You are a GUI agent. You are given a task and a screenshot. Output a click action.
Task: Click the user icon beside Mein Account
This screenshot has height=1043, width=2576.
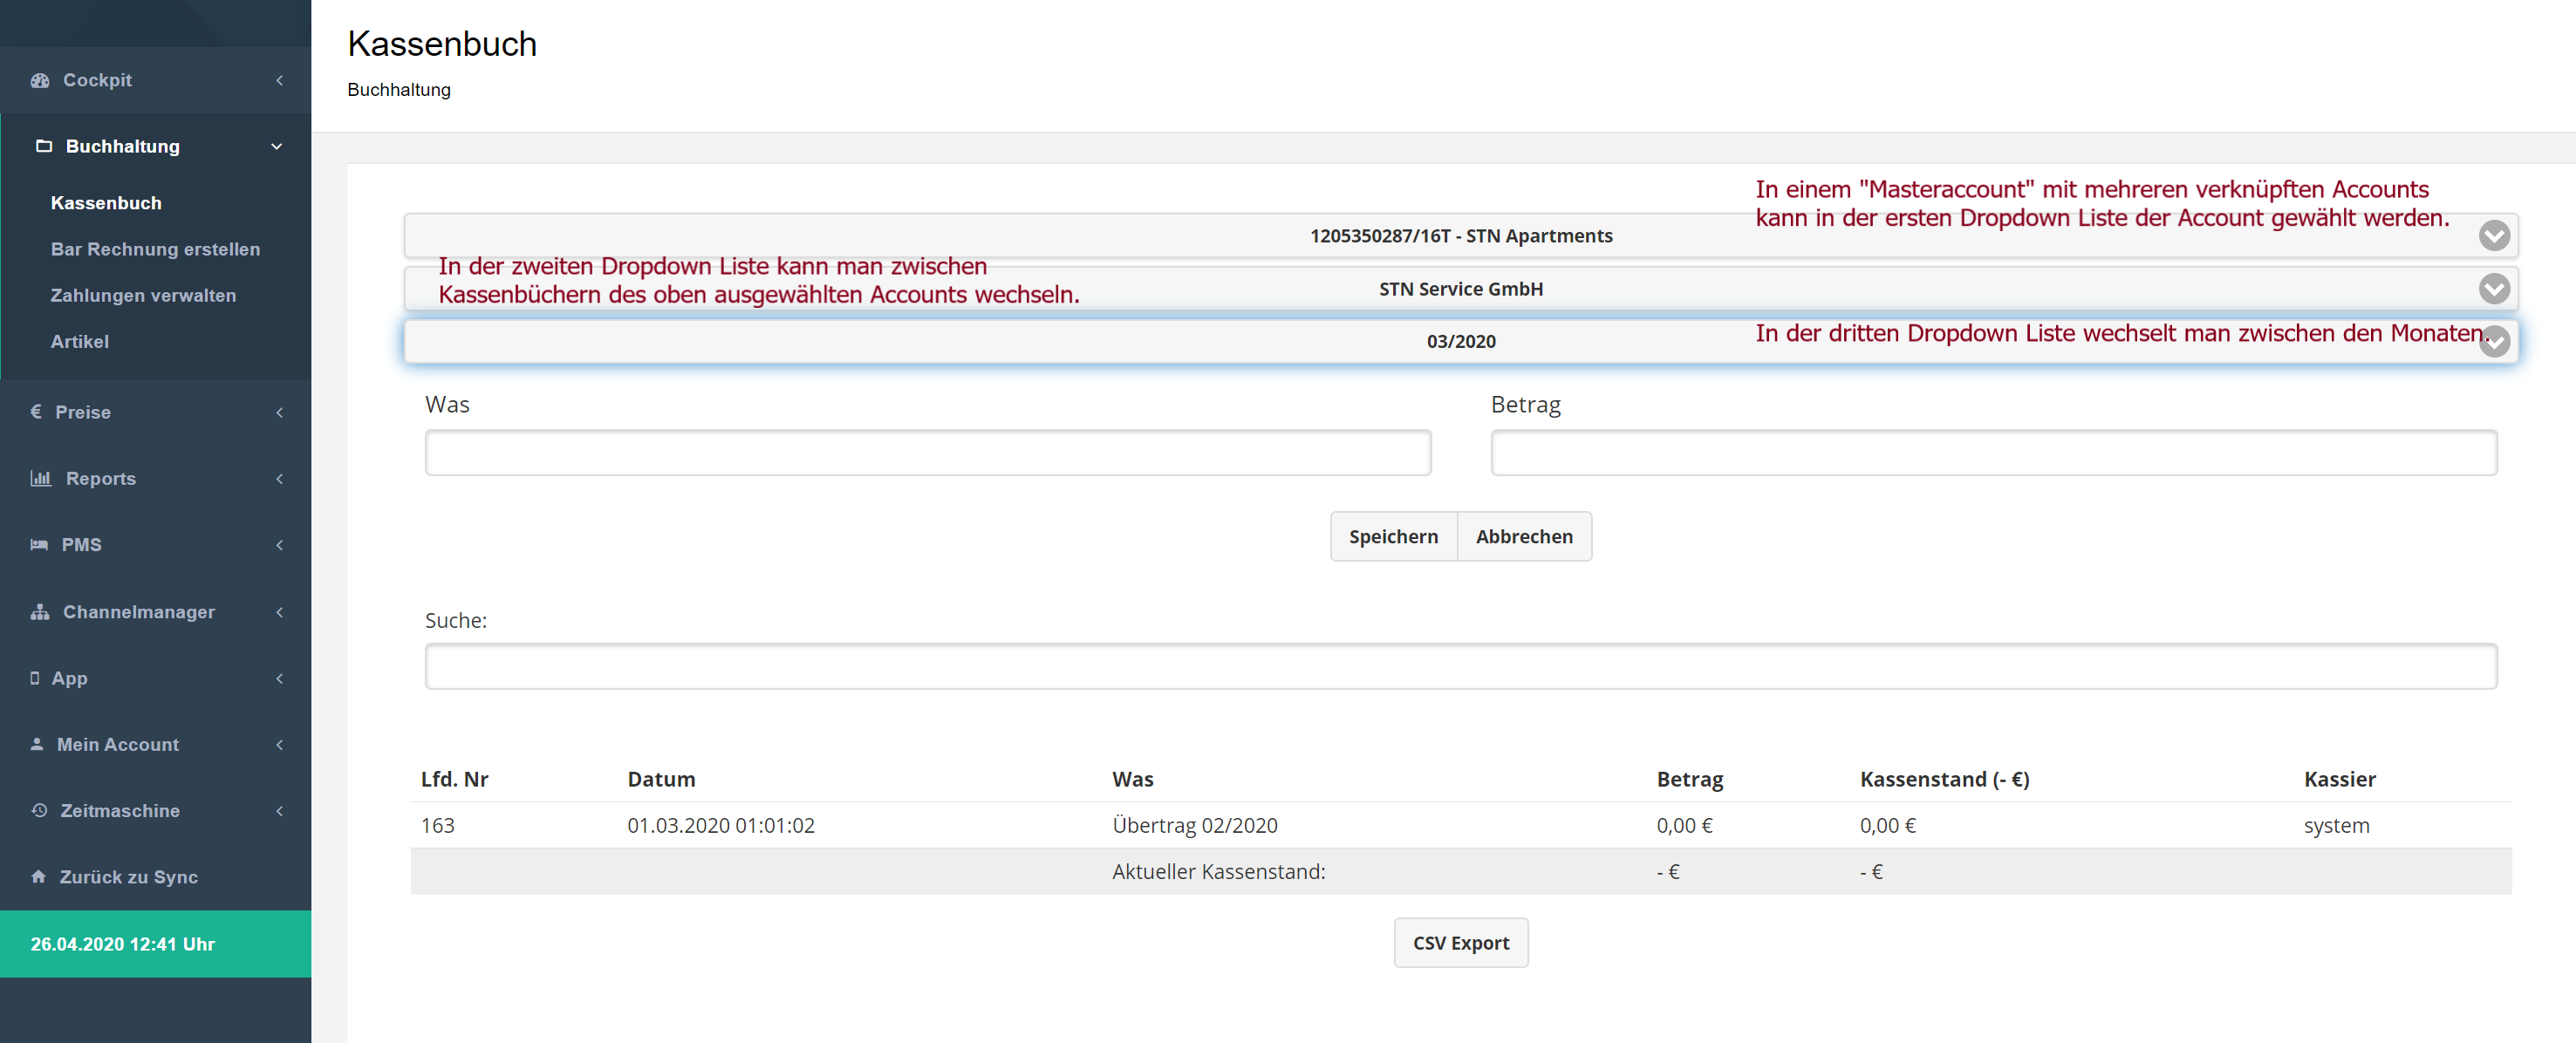[x=37, y=744]
